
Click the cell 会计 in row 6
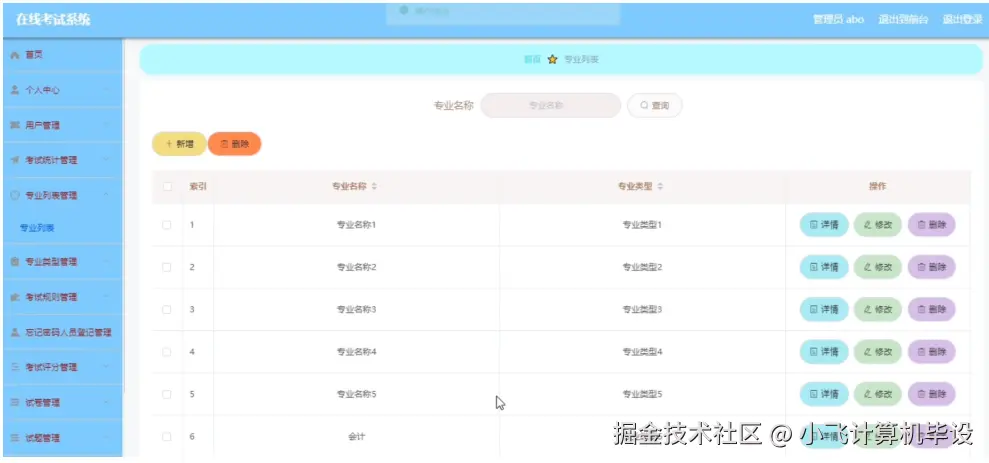click(356, 437)
